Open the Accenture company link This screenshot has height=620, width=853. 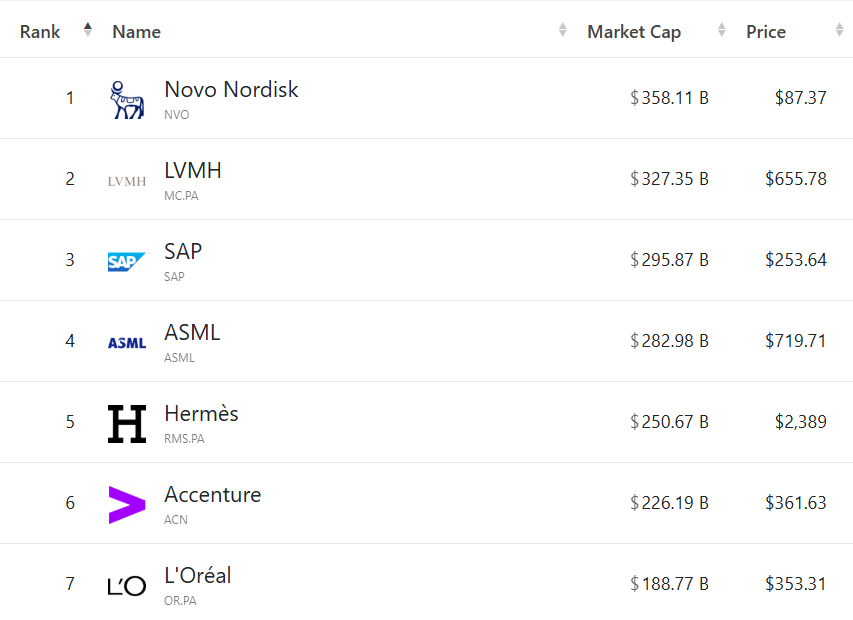pyautogui.click(x=213, y=495)
